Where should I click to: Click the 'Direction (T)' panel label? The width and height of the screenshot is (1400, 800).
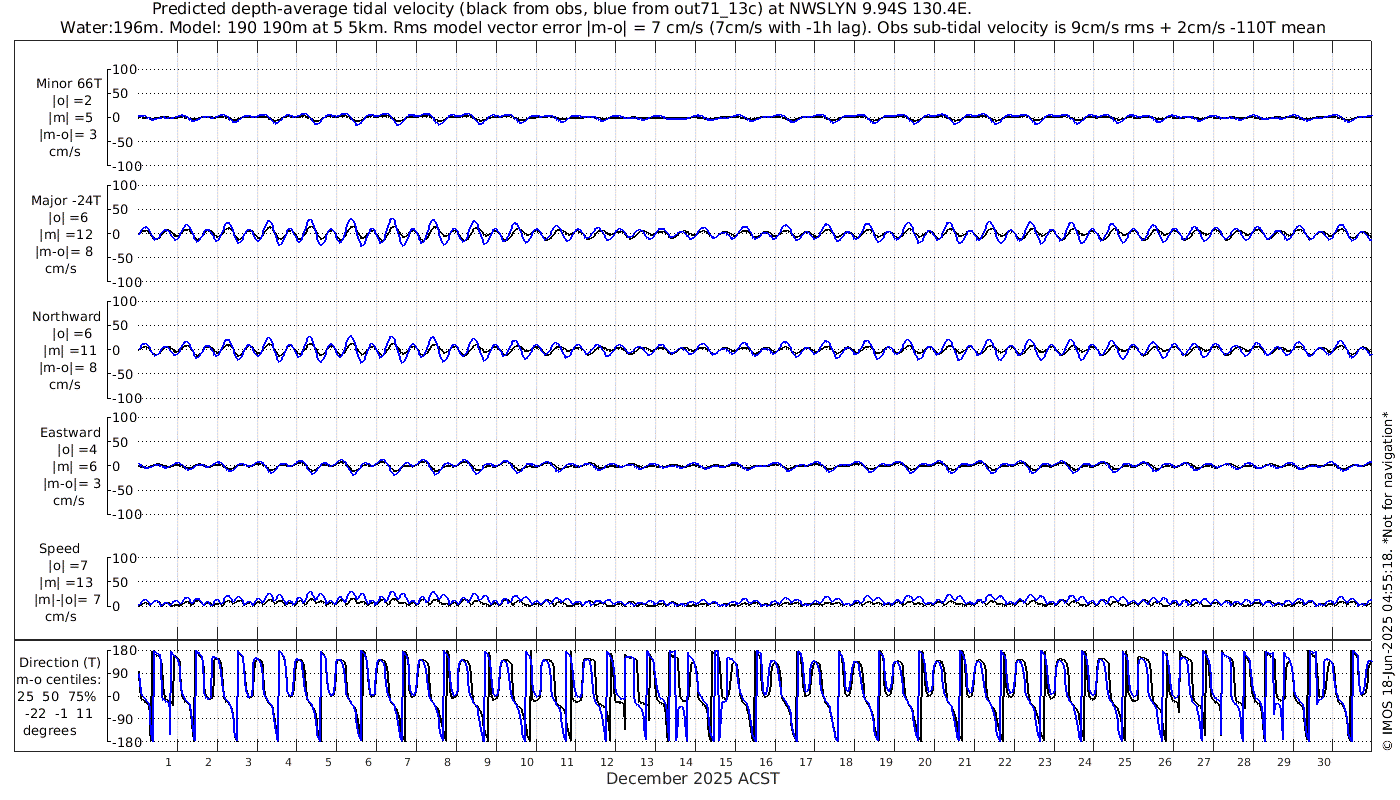pyautogui.click(x=61, y=662)
